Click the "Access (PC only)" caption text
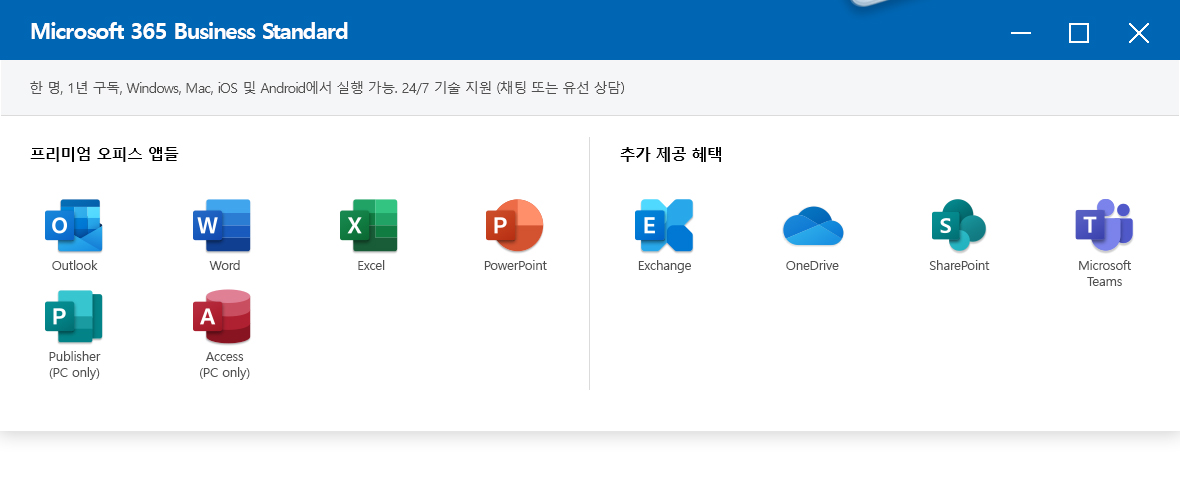1180x502 pixels. [224, 365]
